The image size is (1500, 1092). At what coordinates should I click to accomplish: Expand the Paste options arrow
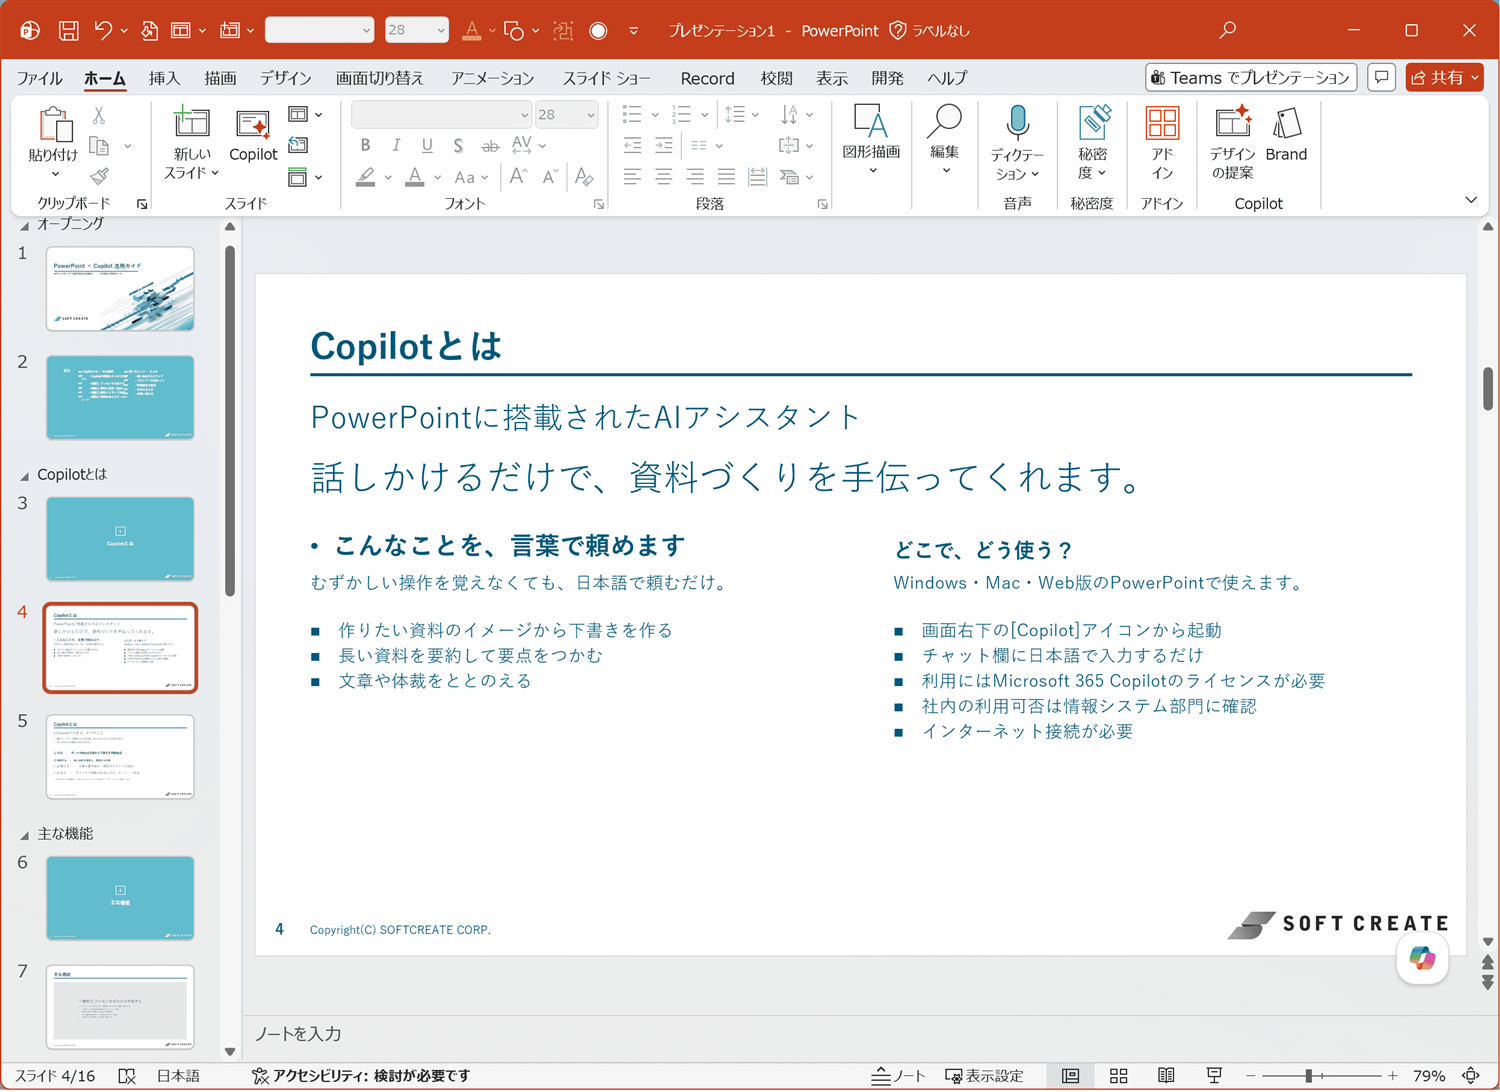pos(55,175)
